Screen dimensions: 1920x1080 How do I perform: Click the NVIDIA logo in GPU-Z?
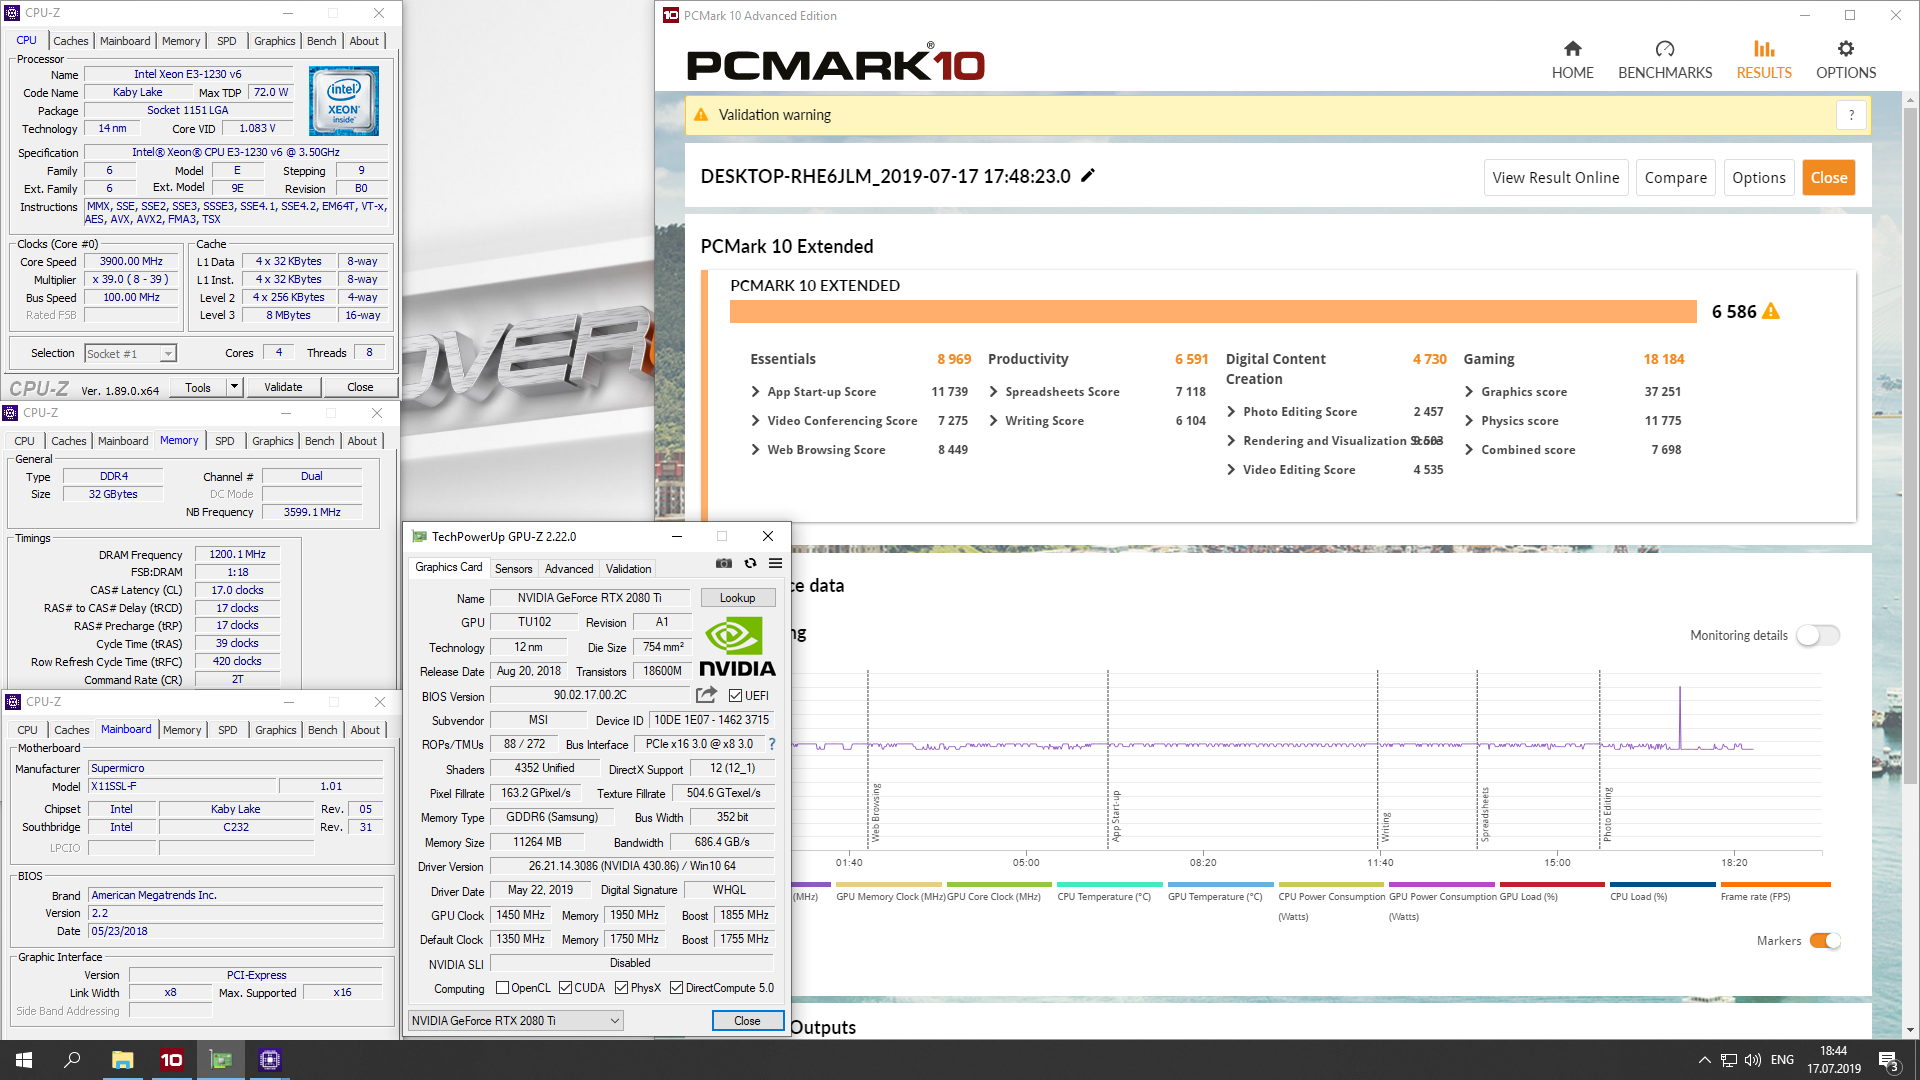(x=738, y=647)
